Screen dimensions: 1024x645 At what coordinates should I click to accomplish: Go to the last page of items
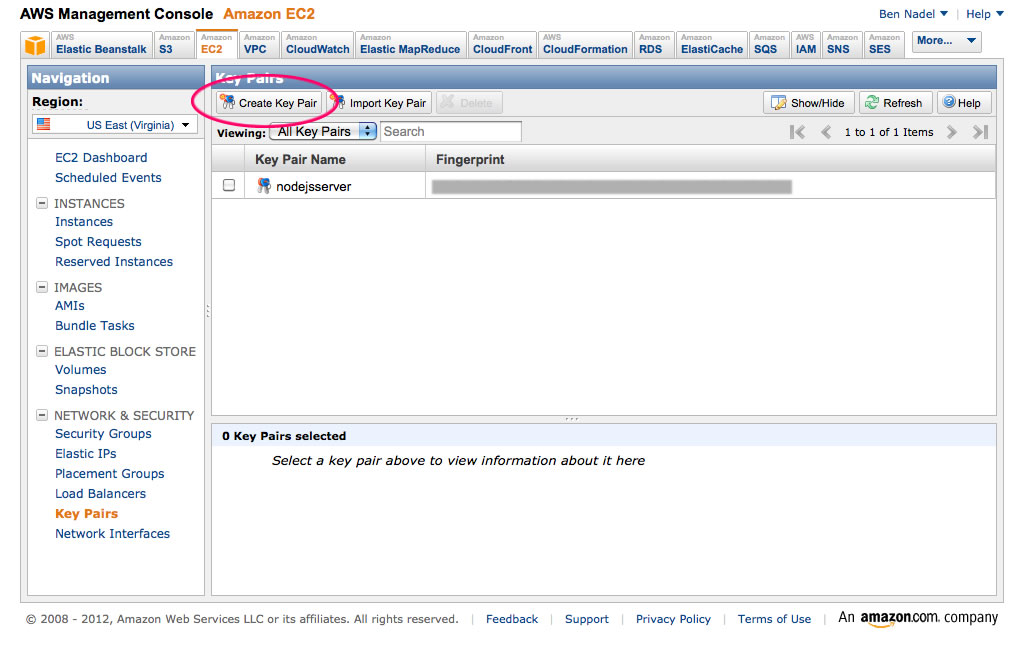pyautogui.click(x=980, y=132)
